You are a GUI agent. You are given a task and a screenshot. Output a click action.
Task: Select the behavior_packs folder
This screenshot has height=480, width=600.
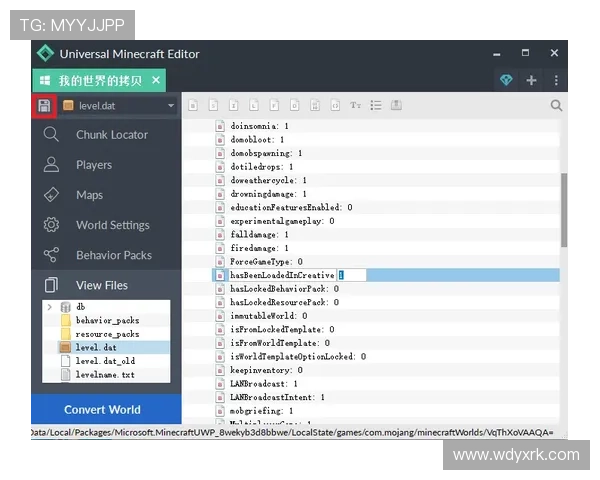pos(107,320)
